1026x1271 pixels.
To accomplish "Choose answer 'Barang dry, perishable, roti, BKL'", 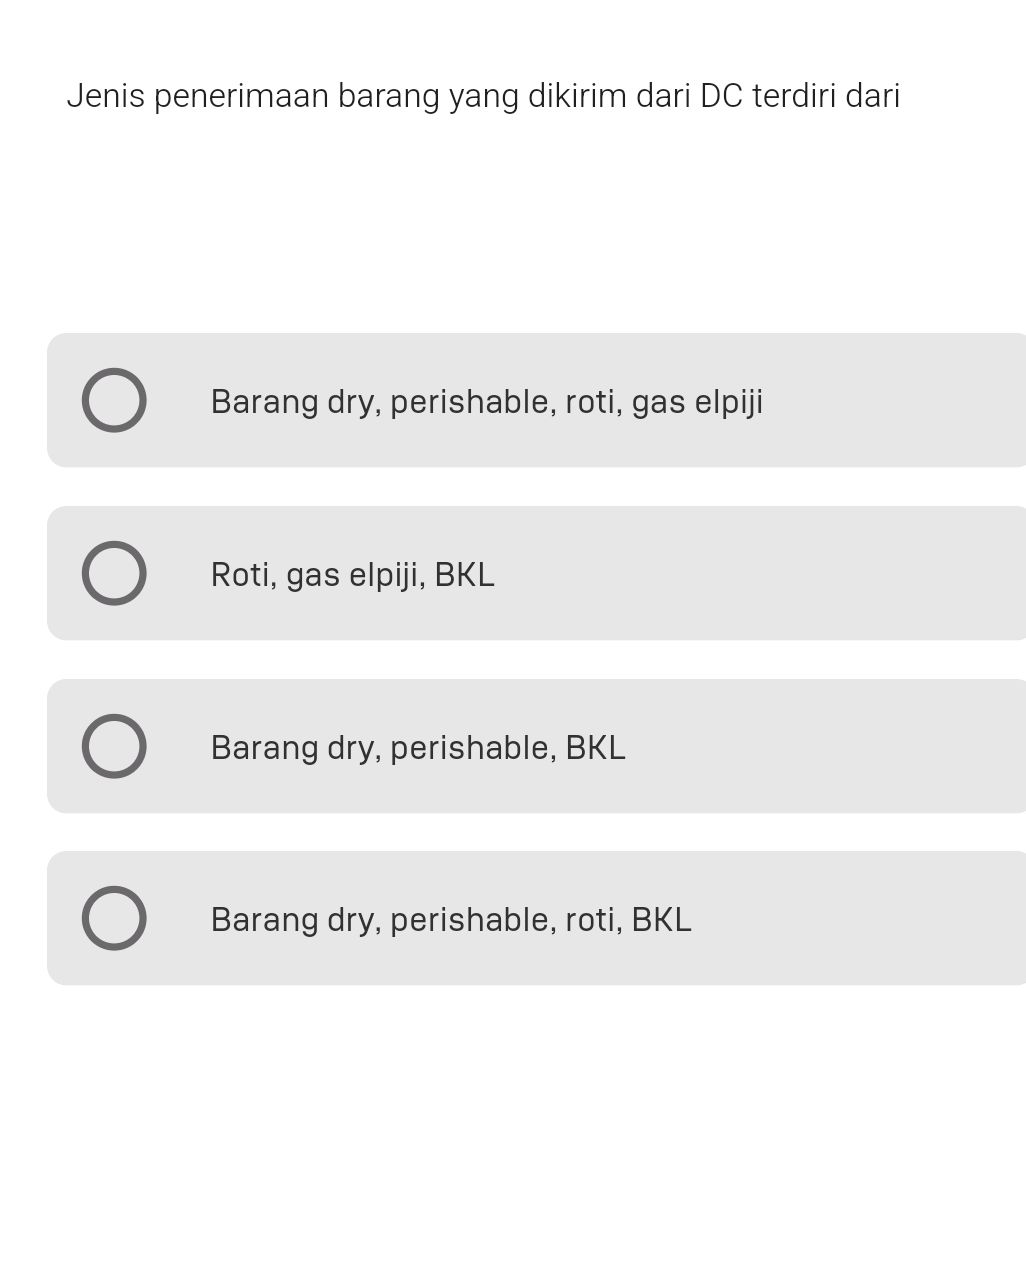I will (x=451, y=918).
